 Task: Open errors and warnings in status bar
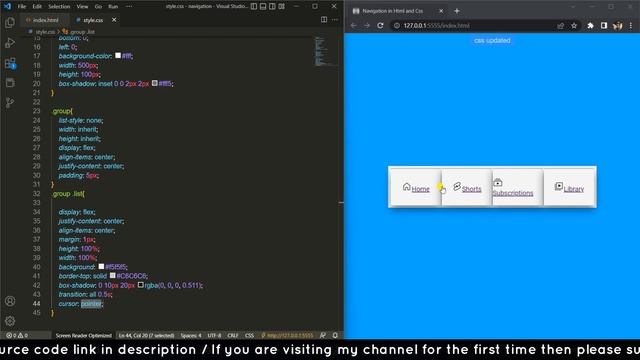point(17,336)
